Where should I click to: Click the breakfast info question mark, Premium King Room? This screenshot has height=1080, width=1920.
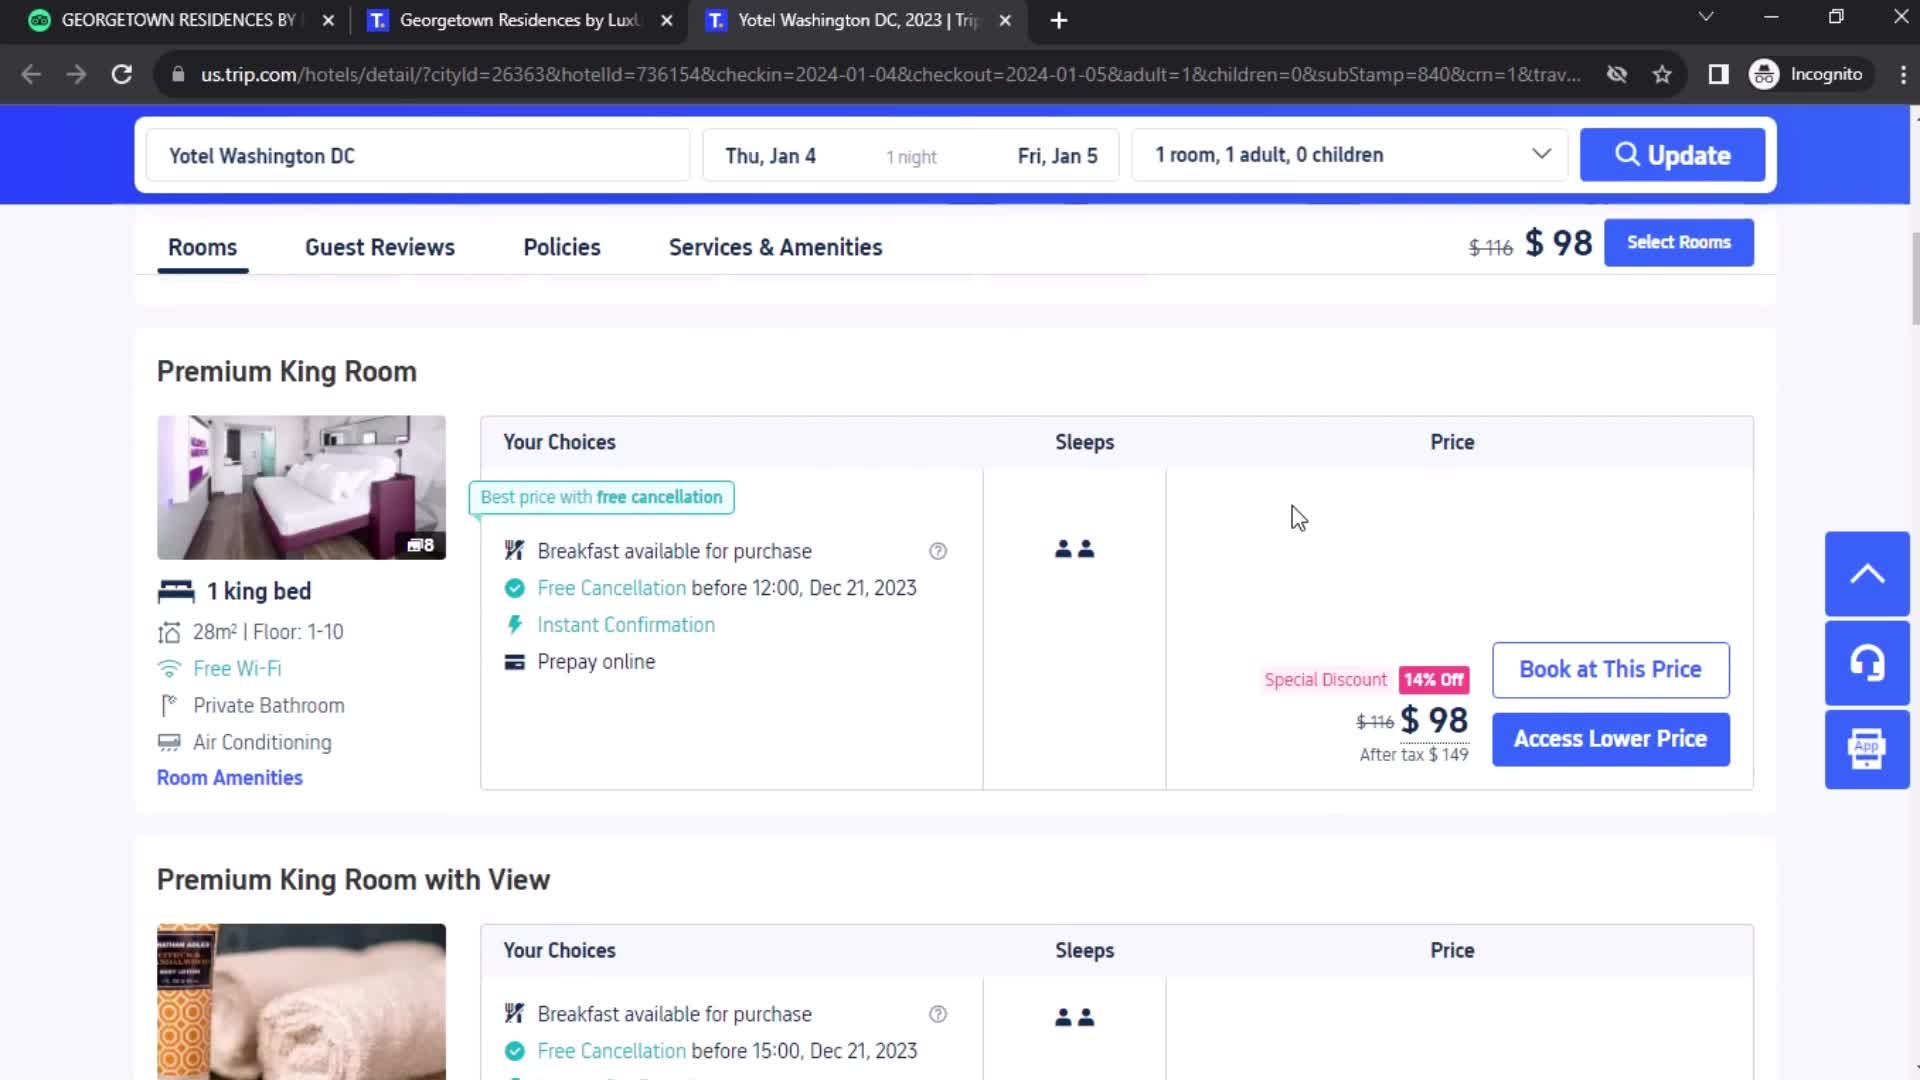tap(937, 551)
